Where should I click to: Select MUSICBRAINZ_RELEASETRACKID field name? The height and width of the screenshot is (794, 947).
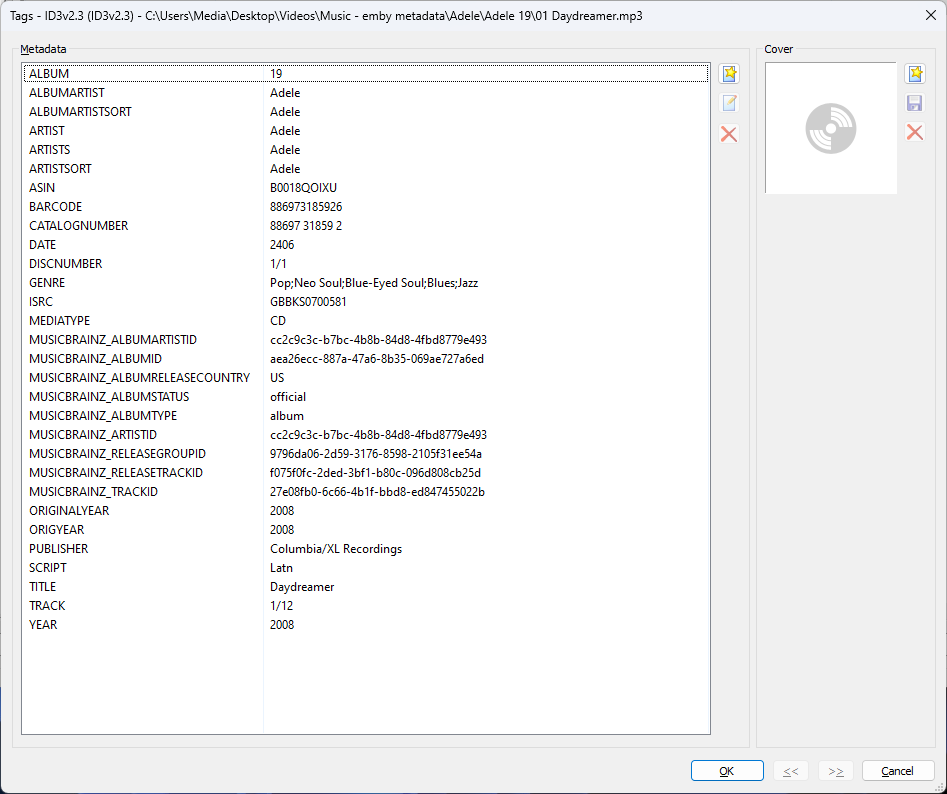click(x=116, y=473)
